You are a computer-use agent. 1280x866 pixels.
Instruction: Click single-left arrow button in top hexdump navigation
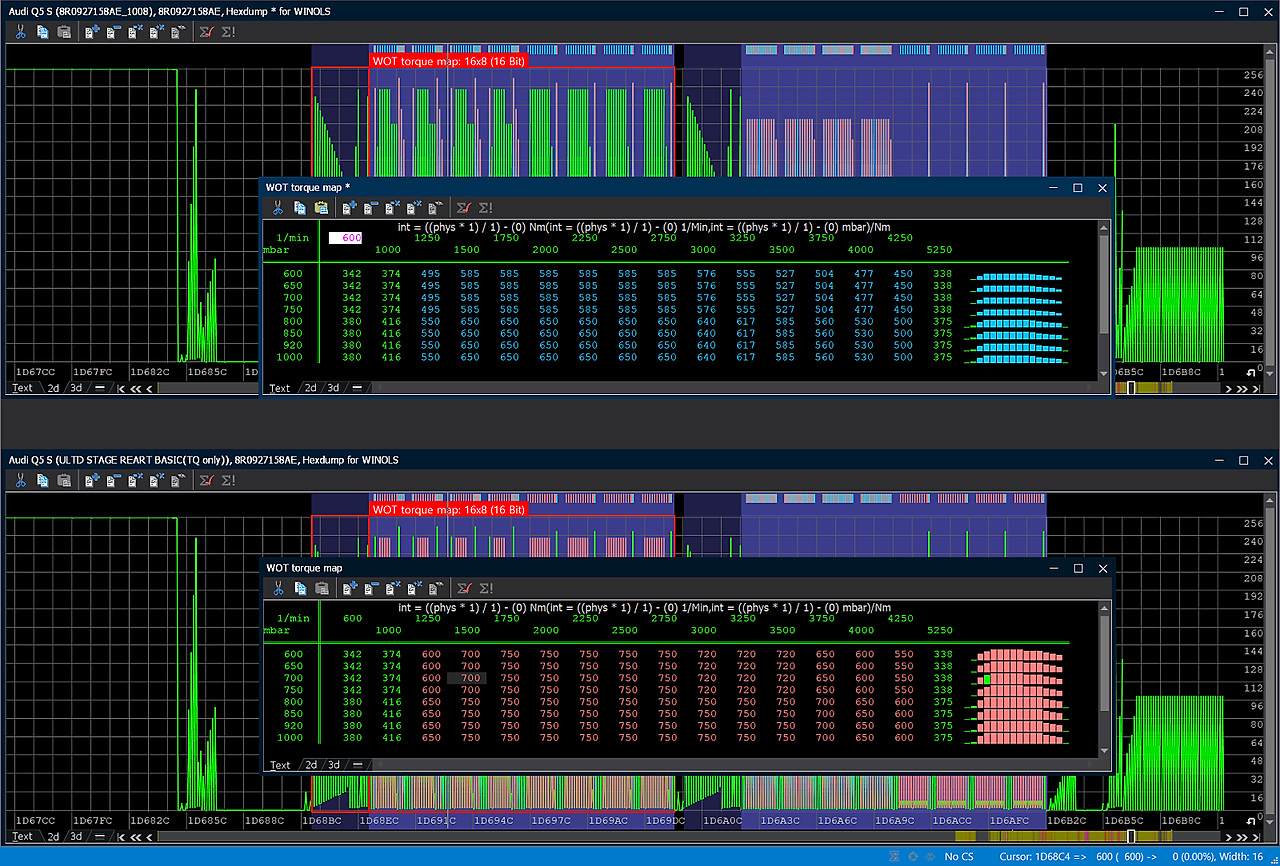(x=150, y=388)
